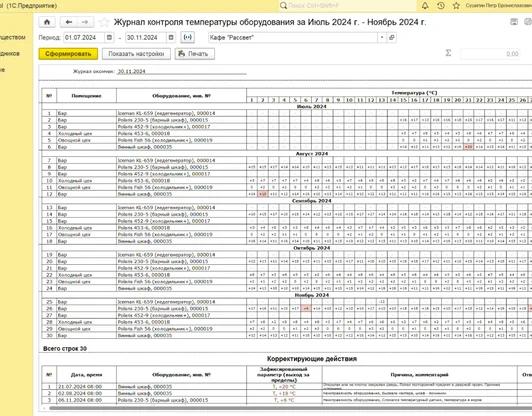The height and width of the screenshot is (416, 532).
Task: Select row 1 Iceman KL-659 equipment cell
Action: (182, 113)
